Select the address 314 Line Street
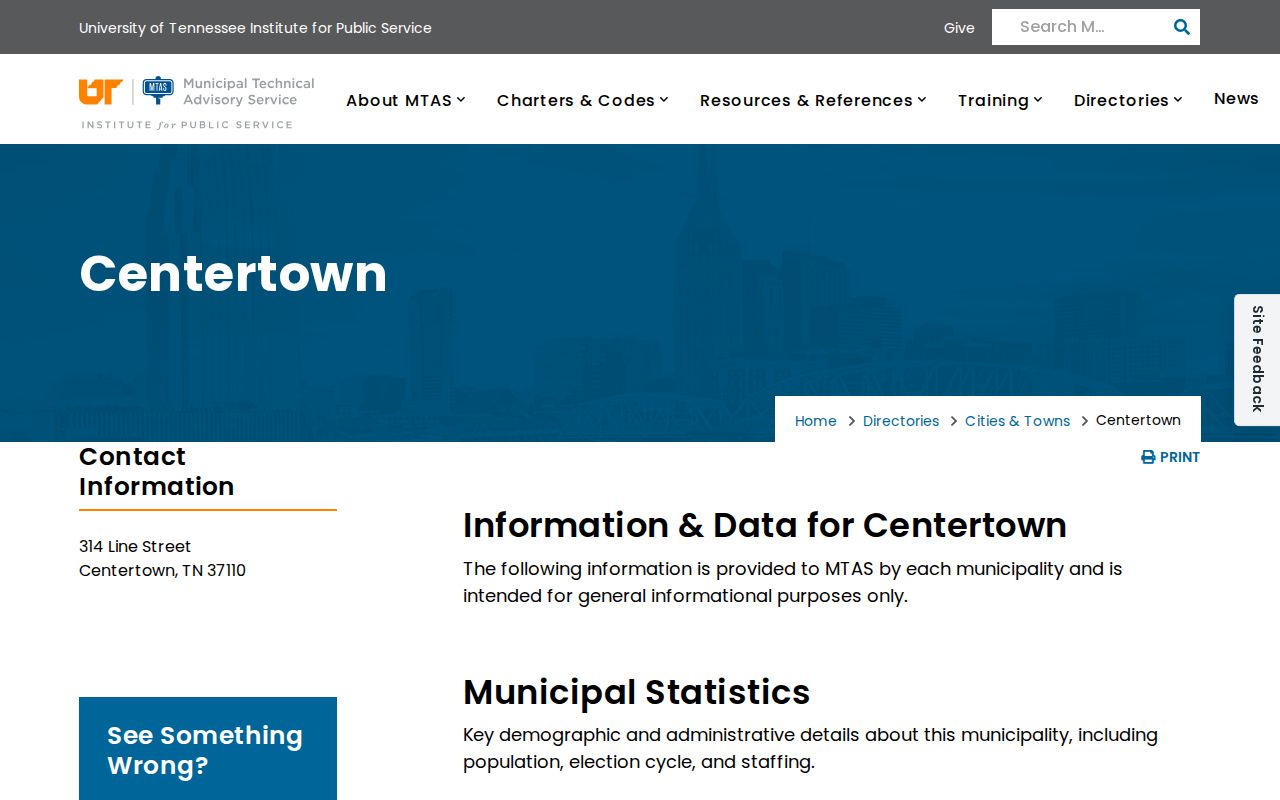The image size is (1280, 800). pos(135,546)
